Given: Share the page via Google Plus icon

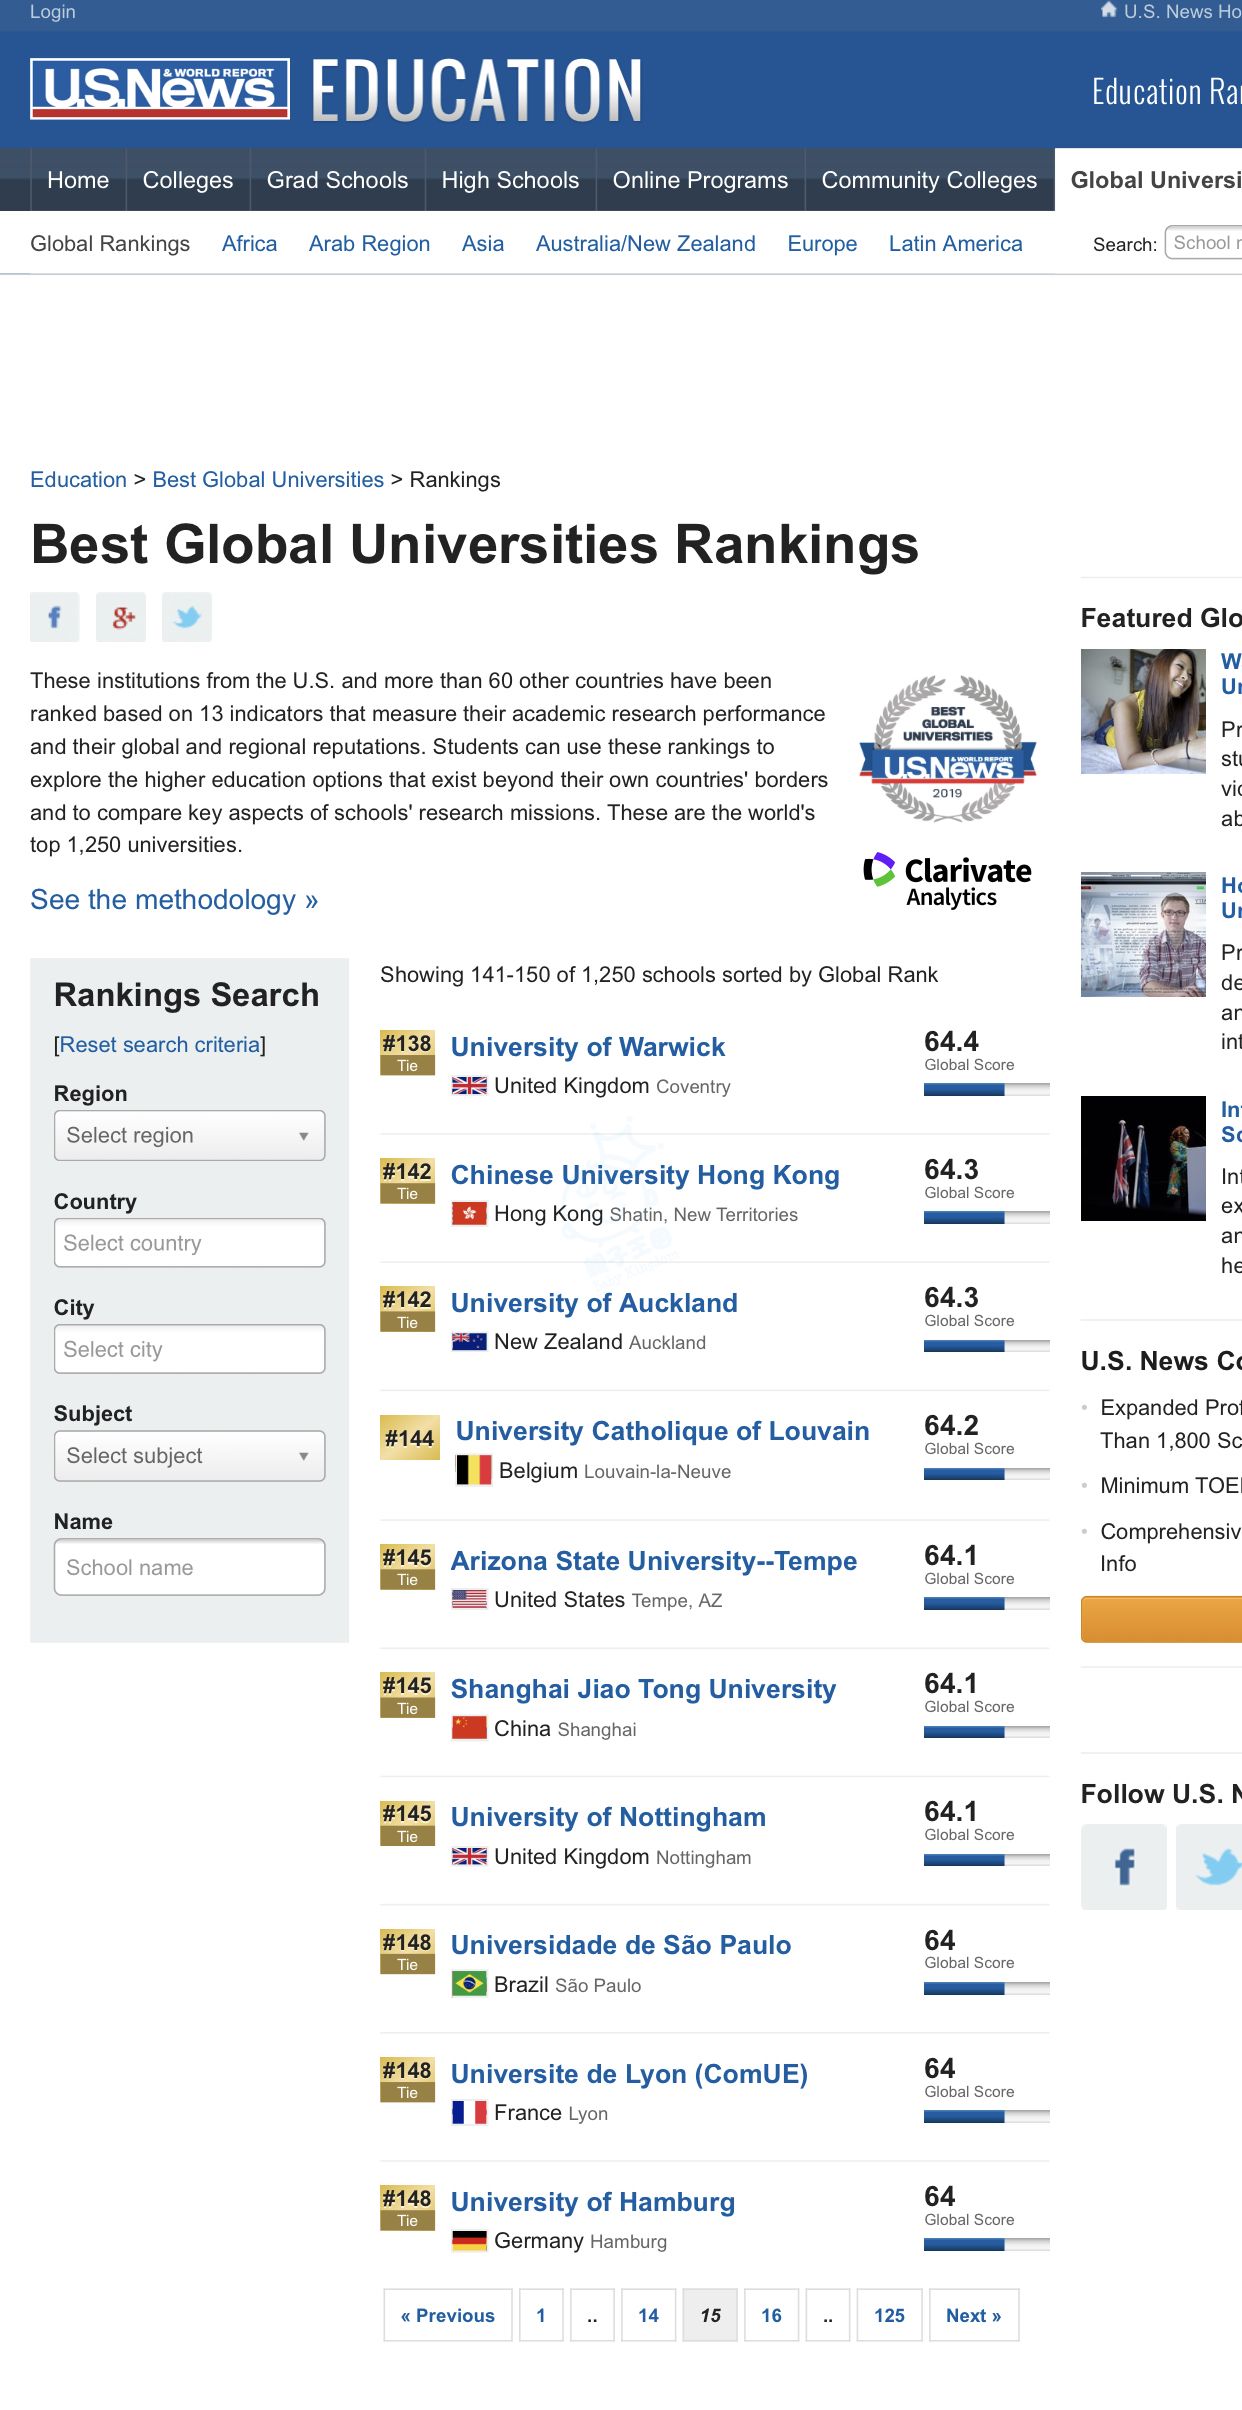Looking at the screenshot, I should (121, 617).
